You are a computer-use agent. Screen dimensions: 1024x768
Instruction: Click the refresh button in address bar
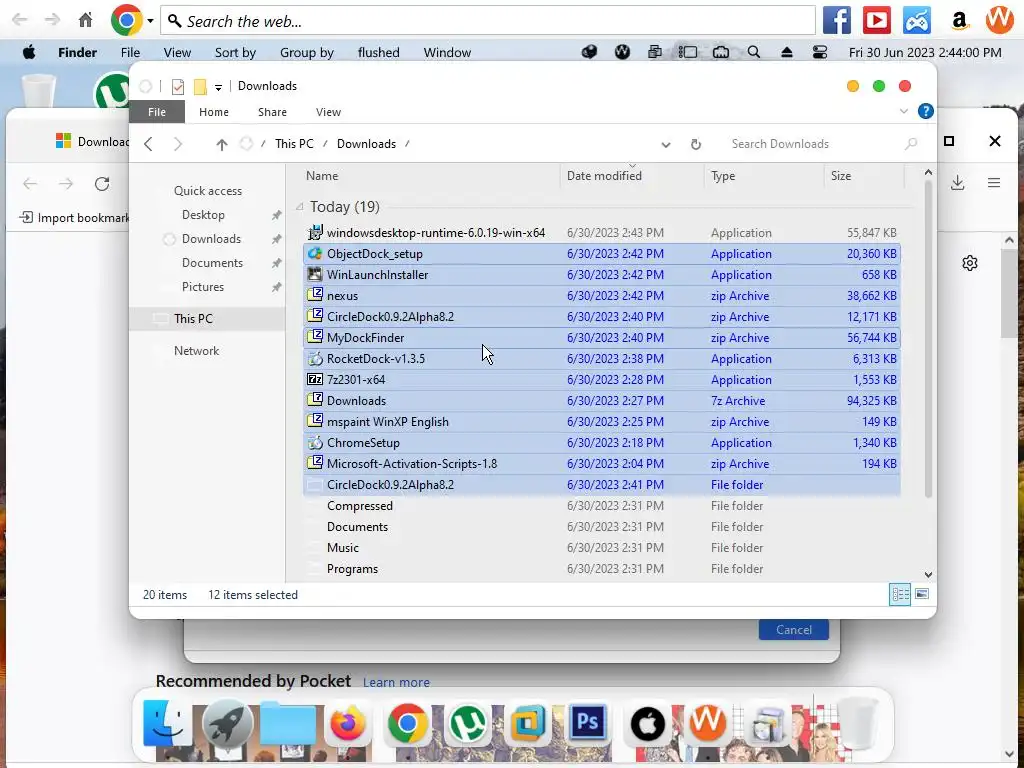click(696, 144)
